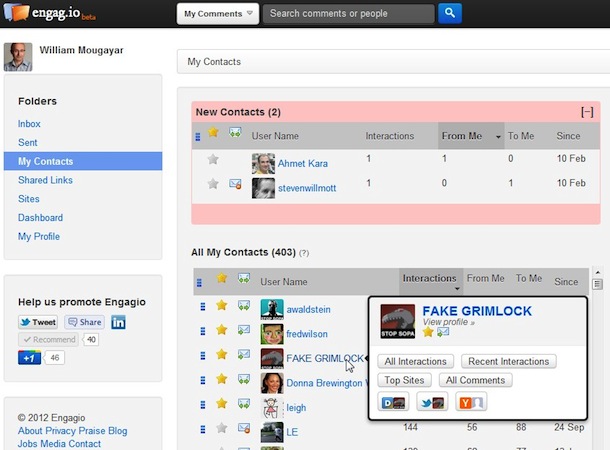Click View profile in FAKE GRIMLOCK popup
This screenshot has width=610, height=450.
tap(449, 322)
